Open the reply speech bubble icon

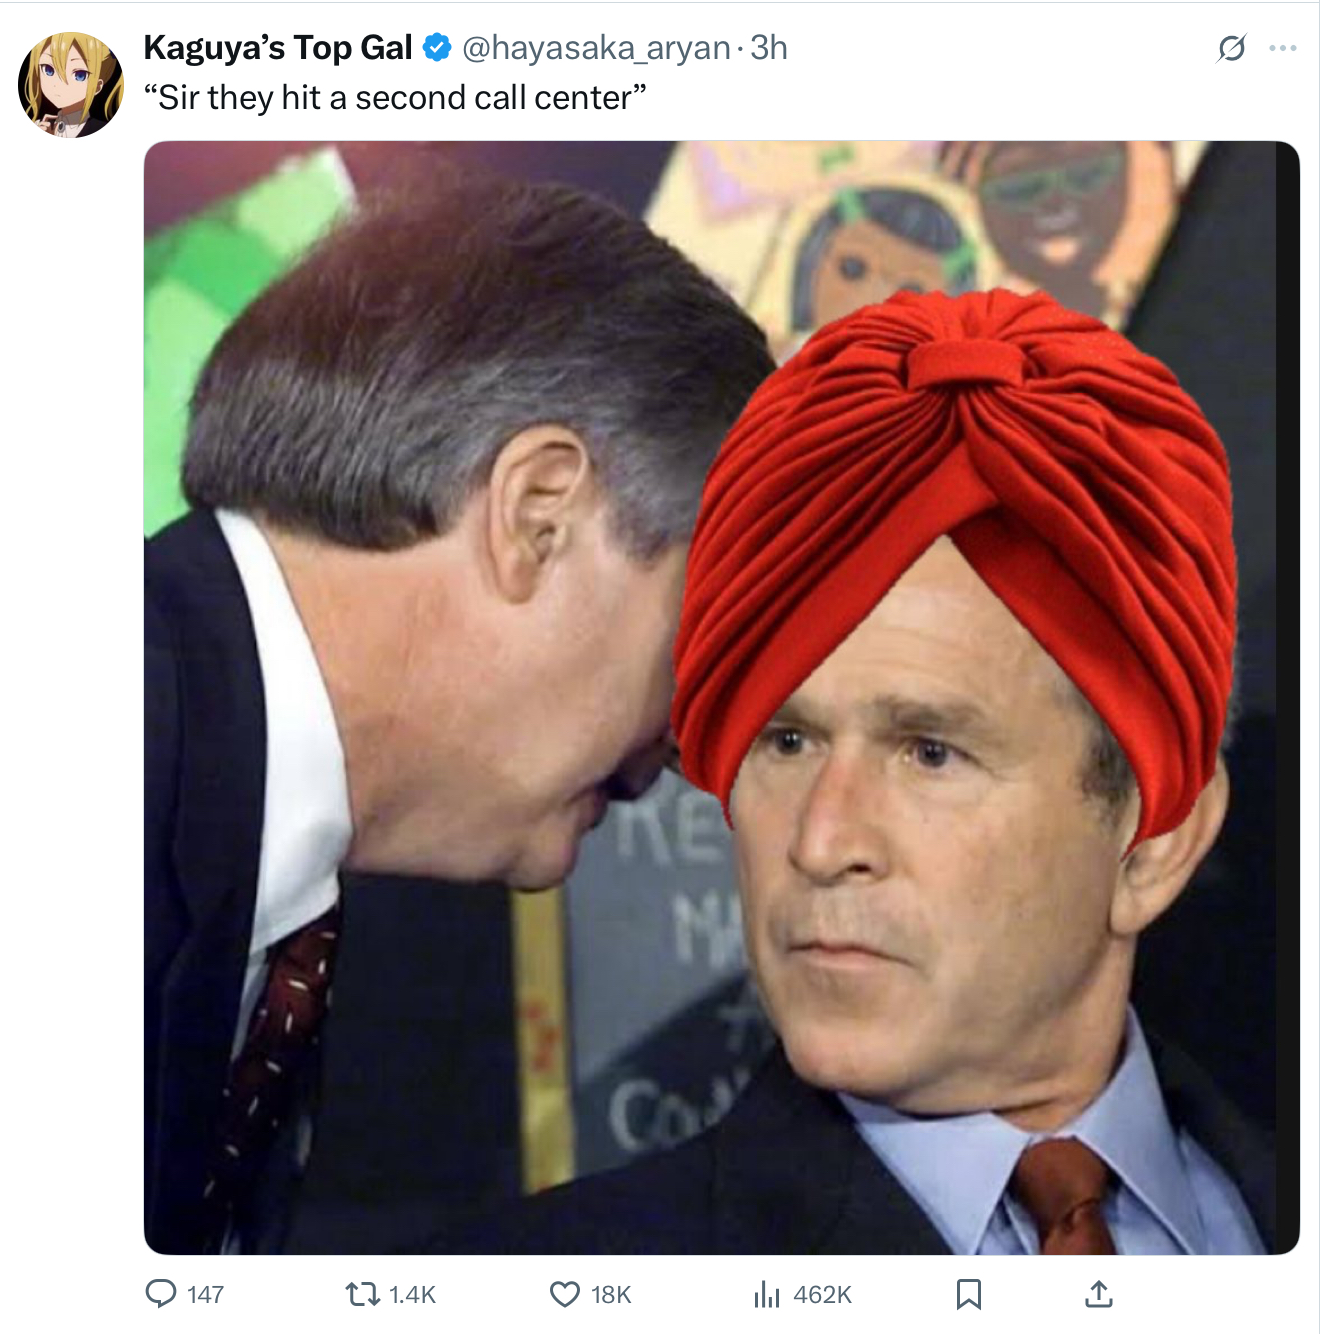[161, 1294]
